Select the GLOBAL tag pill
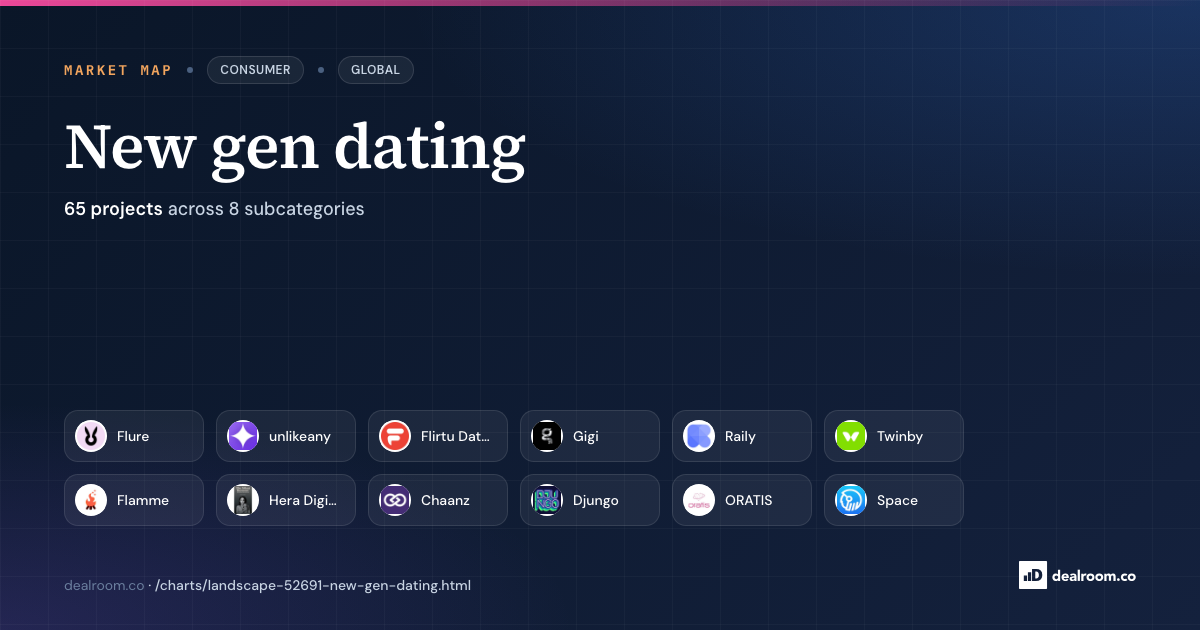 [375, 70]
